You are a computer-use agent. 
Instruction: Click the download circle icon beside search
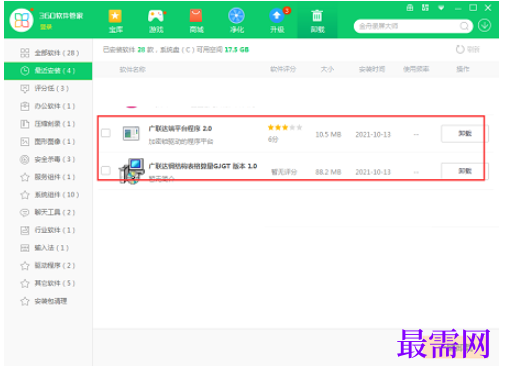tap(484, 26)
